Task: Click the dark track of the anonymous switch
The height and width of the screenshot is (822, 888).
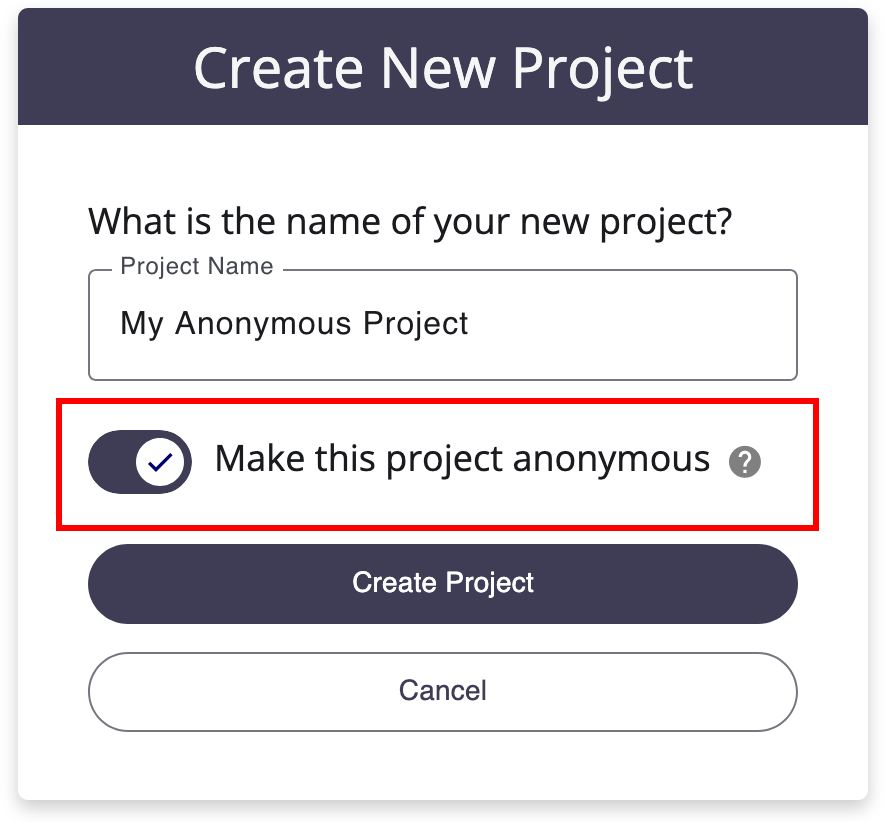Action: [112, 462]
